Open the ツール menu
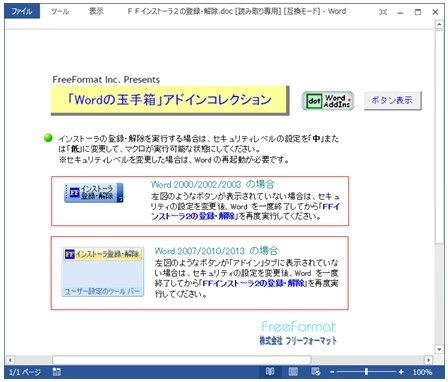This screenshot has width=448, height=382. pyautogui.click(x=60, y=12)
